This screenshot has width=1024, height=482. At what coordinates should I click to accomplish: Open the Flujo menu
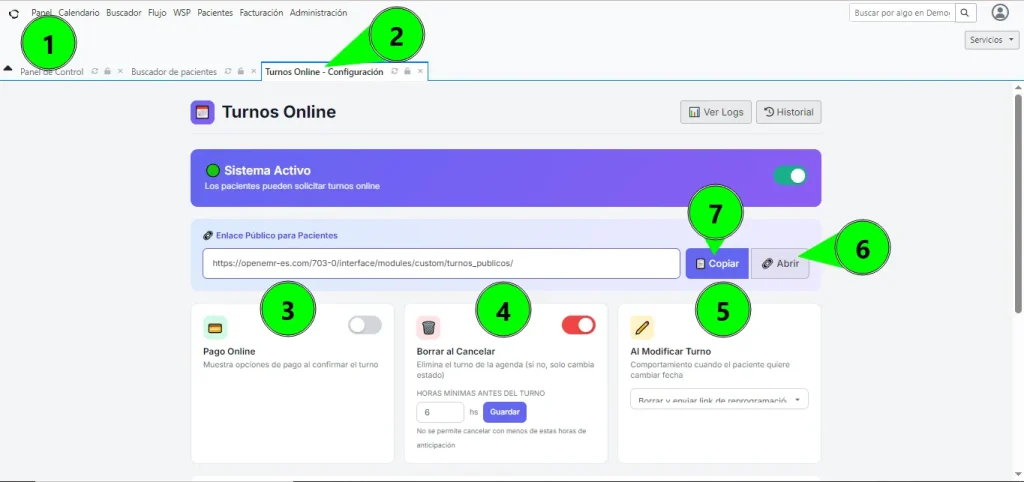tap(157, 12)
